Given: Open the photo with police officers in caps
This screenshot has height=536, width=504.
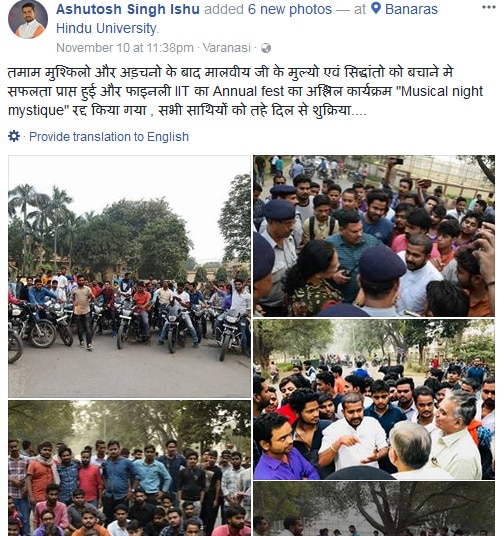Looking at the screenshot, I should click(374, 236).
